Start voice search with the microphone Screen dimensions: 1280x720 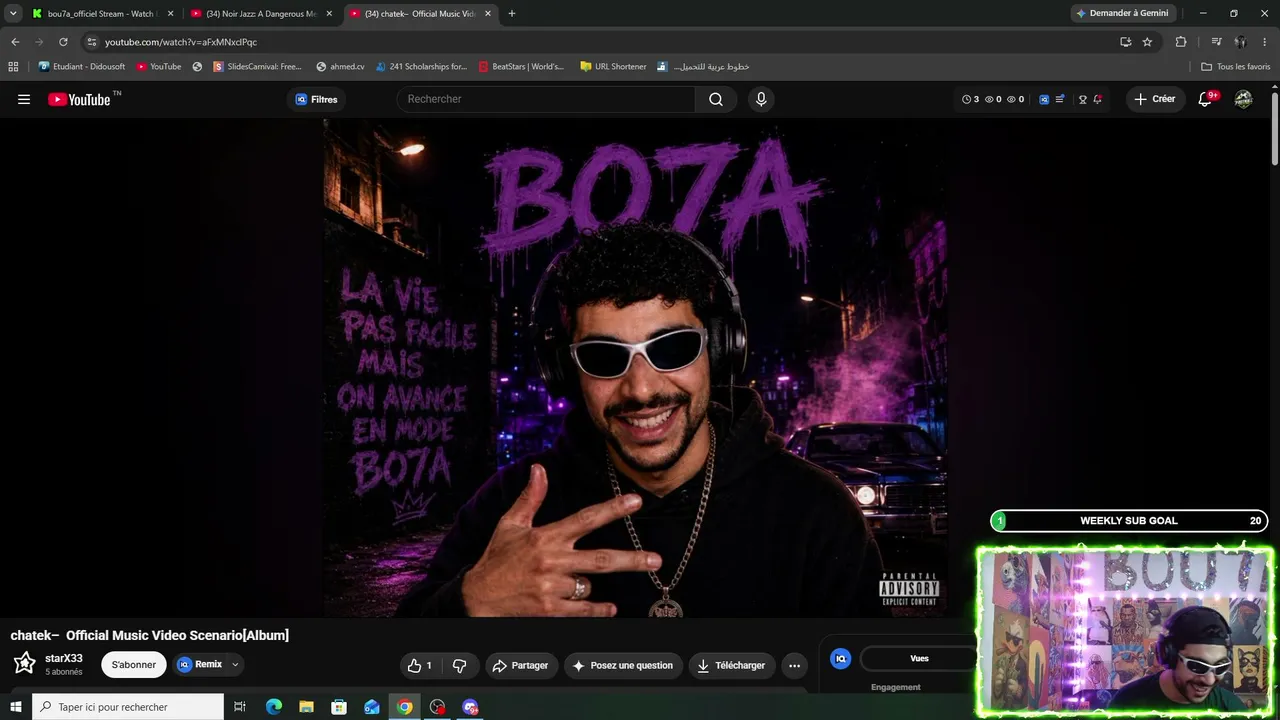(761, 99)
